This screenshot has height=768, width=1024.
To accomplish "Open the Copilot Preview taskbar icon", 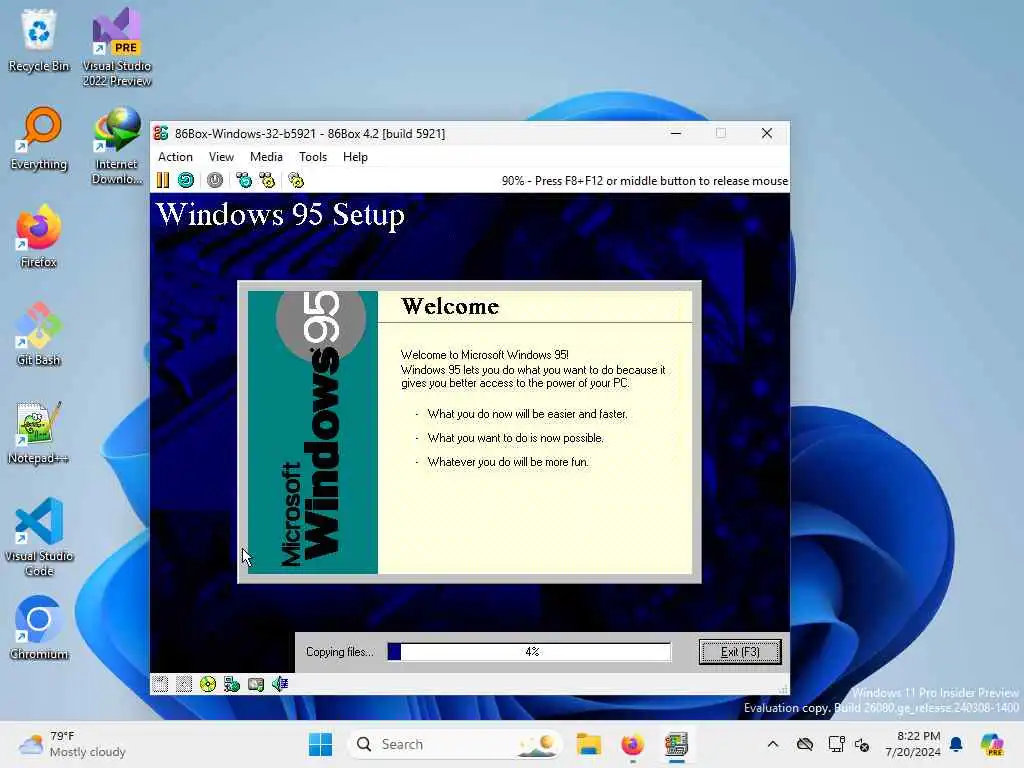I will tap(992, 744).
